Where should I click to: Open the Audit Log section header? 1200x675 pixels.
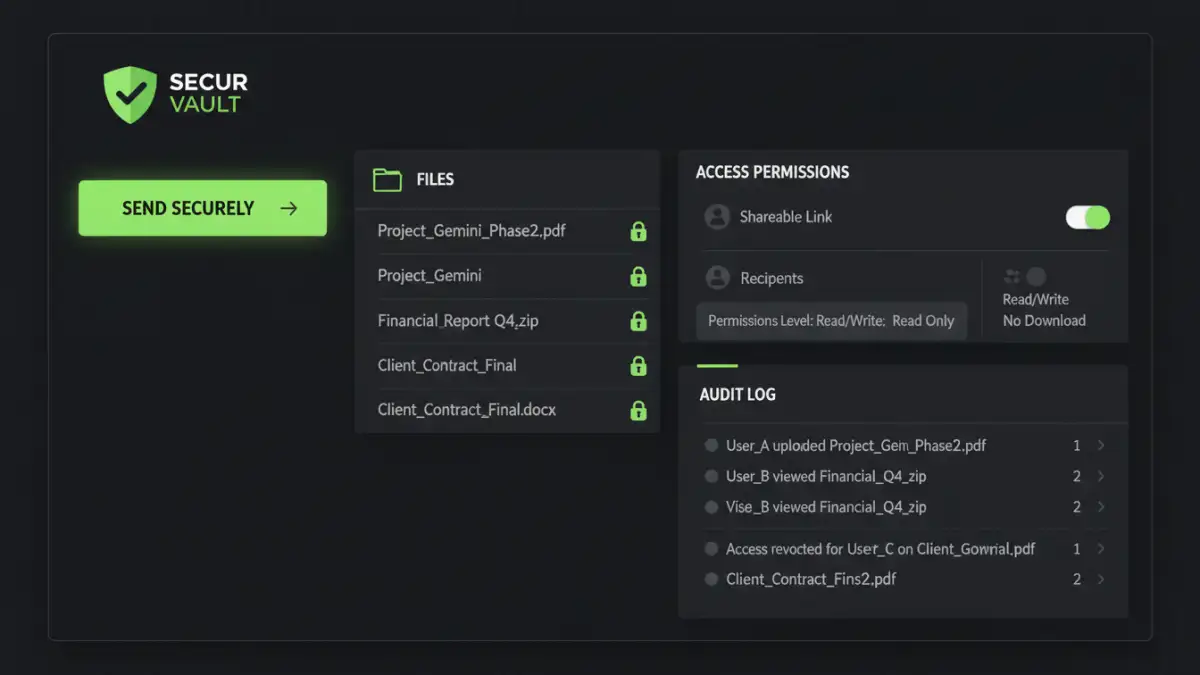737,394
